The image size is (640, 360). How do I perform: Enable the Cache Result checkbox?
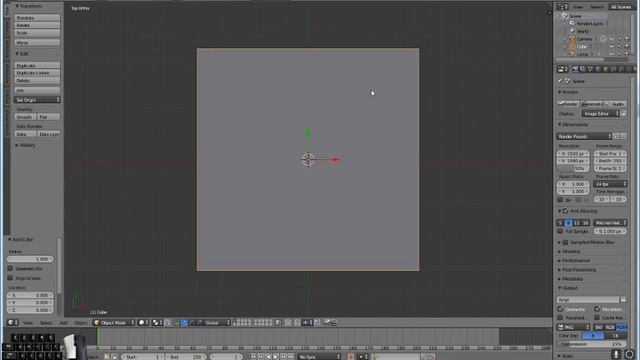597,317
